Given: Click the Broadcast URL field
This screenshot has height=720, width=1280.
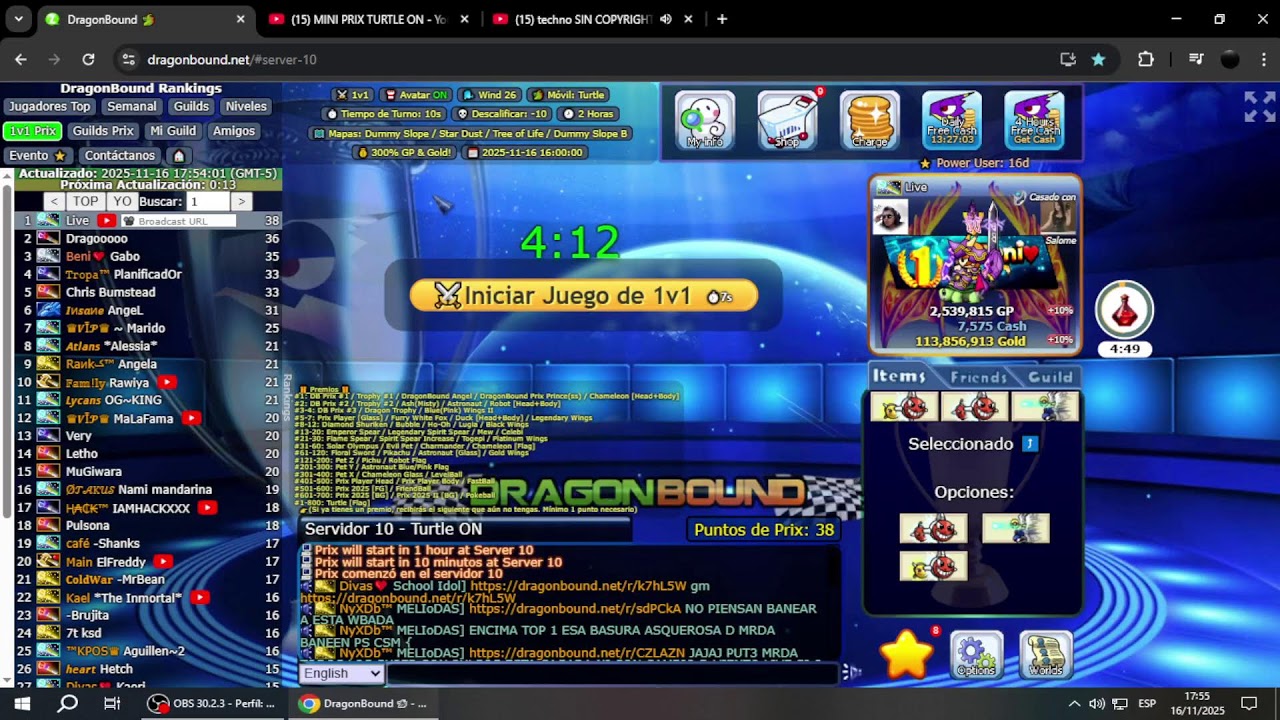Looking at the screenshot, I should click(x=177, y=221).
